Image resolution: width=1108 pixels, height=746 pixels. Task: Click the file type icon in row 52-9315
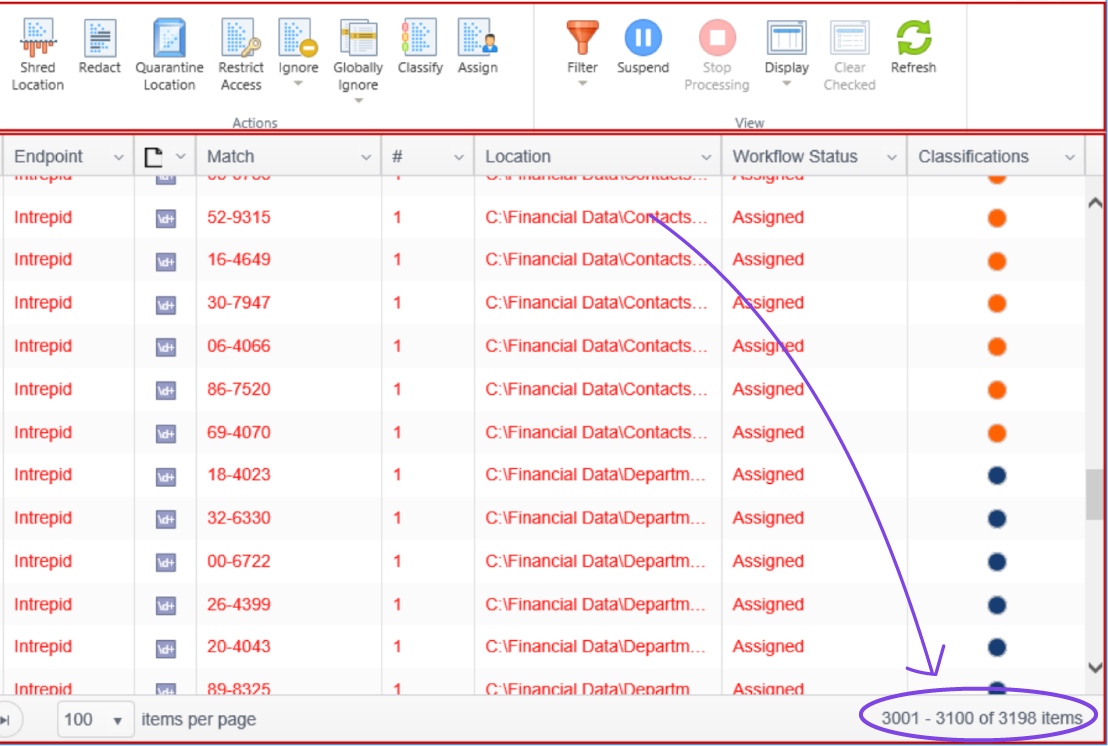click(x=165, y=218)
